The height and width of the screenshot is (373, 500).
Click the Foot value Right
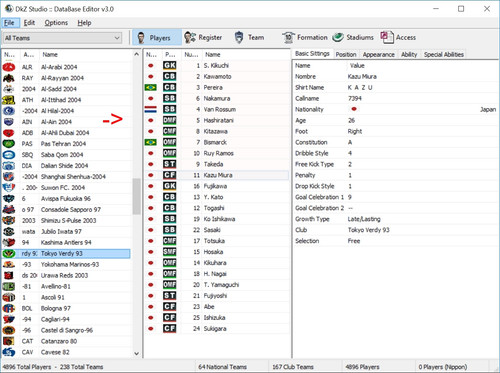pos(355,131)
